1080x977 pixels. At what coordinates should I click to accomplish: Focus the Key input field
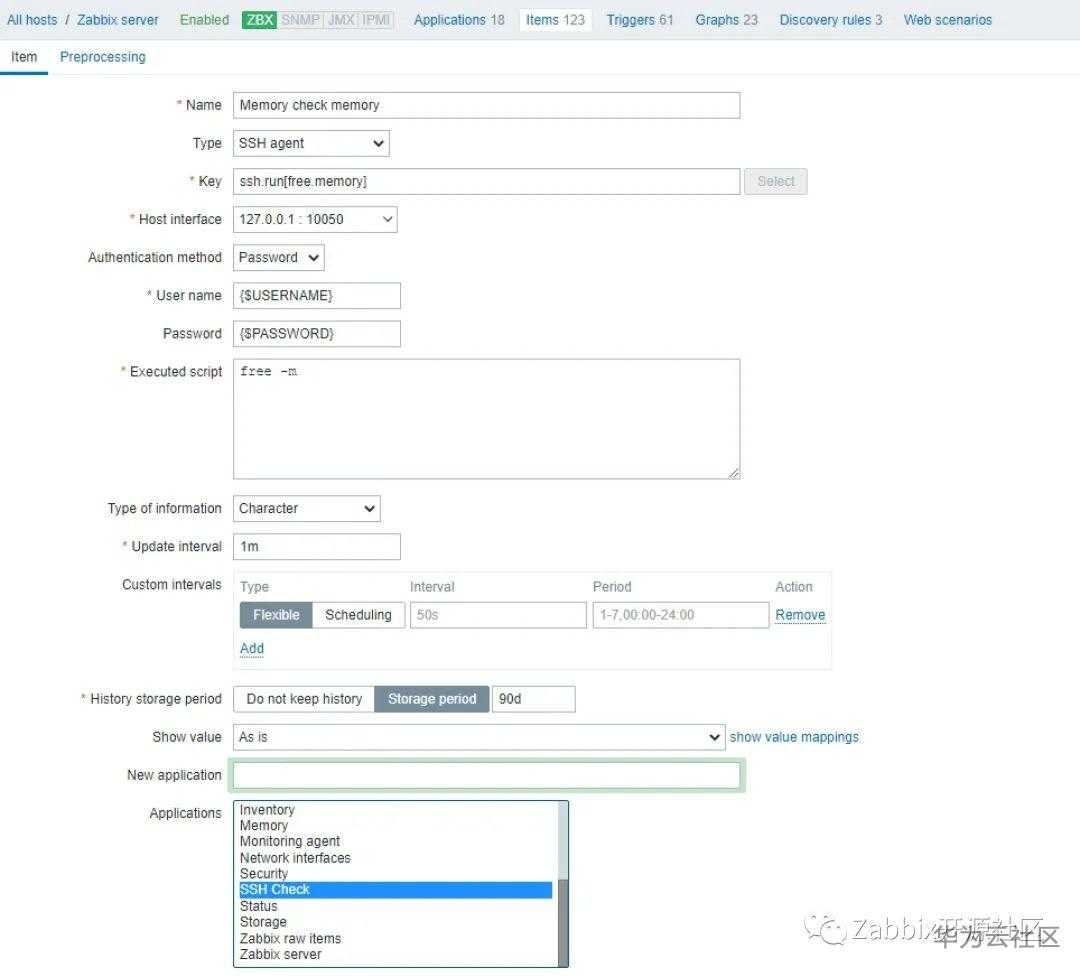pos(486,181)
